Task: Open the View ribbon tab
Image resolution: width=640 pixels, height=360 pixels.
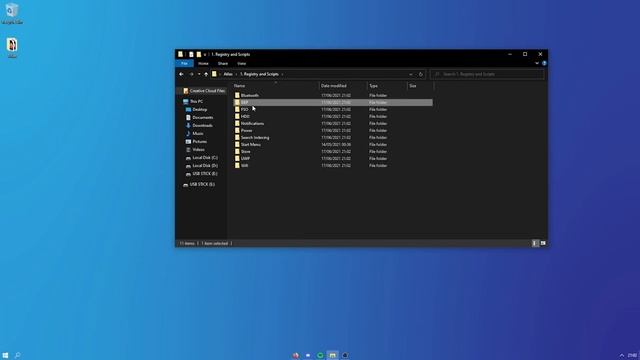Action: [242, 64]
